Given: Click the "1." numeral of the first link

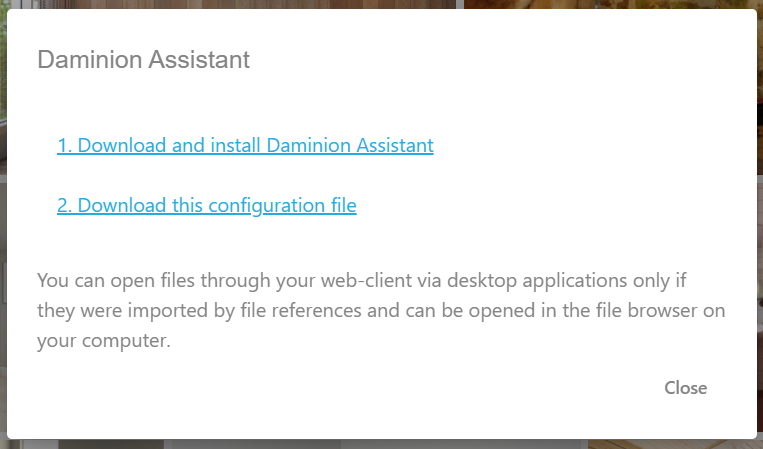Looking at the screenshot, I should click(64, 146).
